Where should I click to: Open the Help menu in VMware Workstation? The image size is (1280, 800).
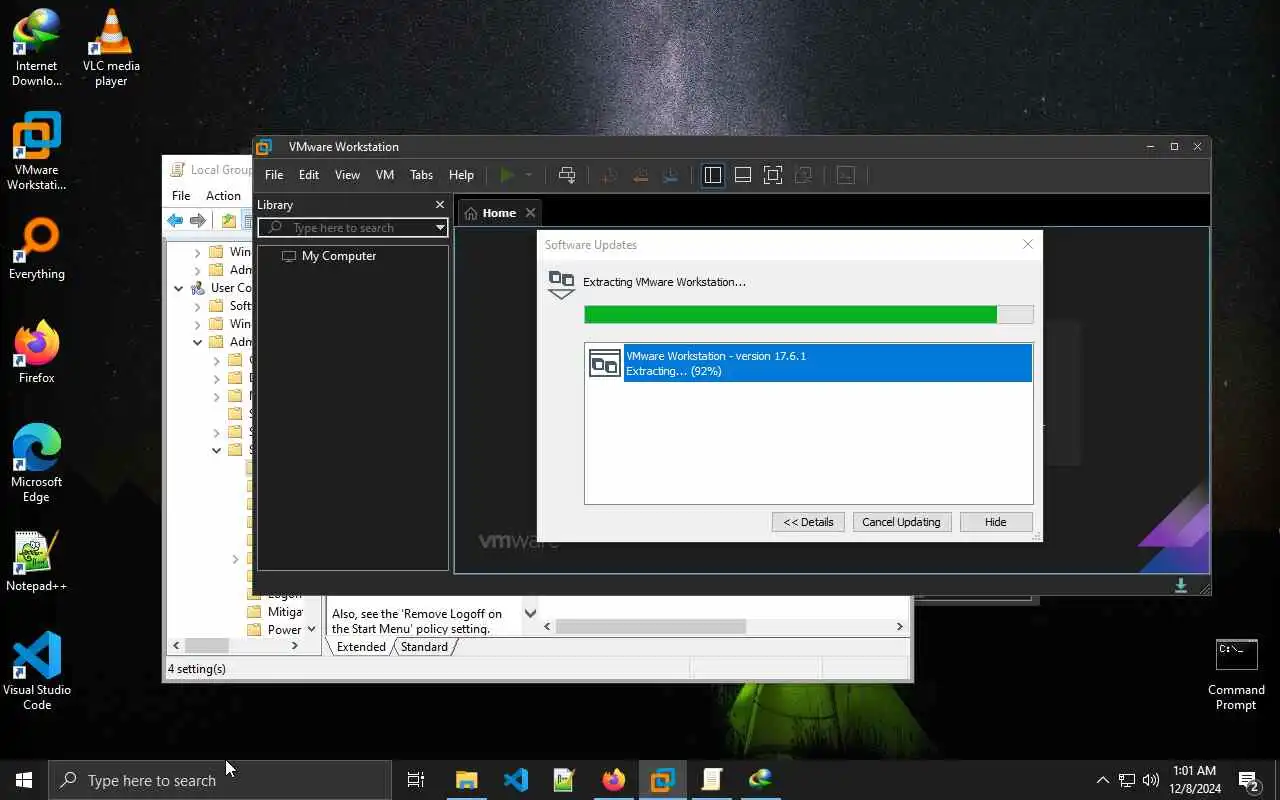click(x=461, y=175)
